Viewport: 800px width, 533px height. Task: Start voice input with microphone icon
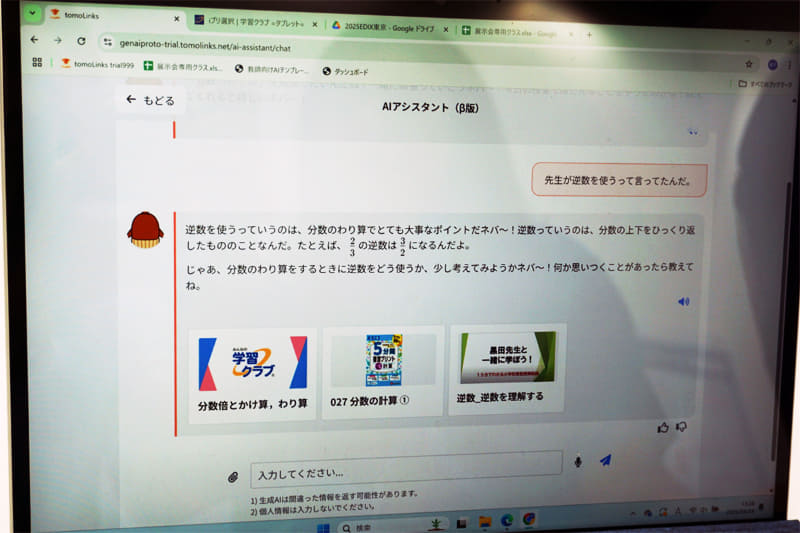point(578,462)
